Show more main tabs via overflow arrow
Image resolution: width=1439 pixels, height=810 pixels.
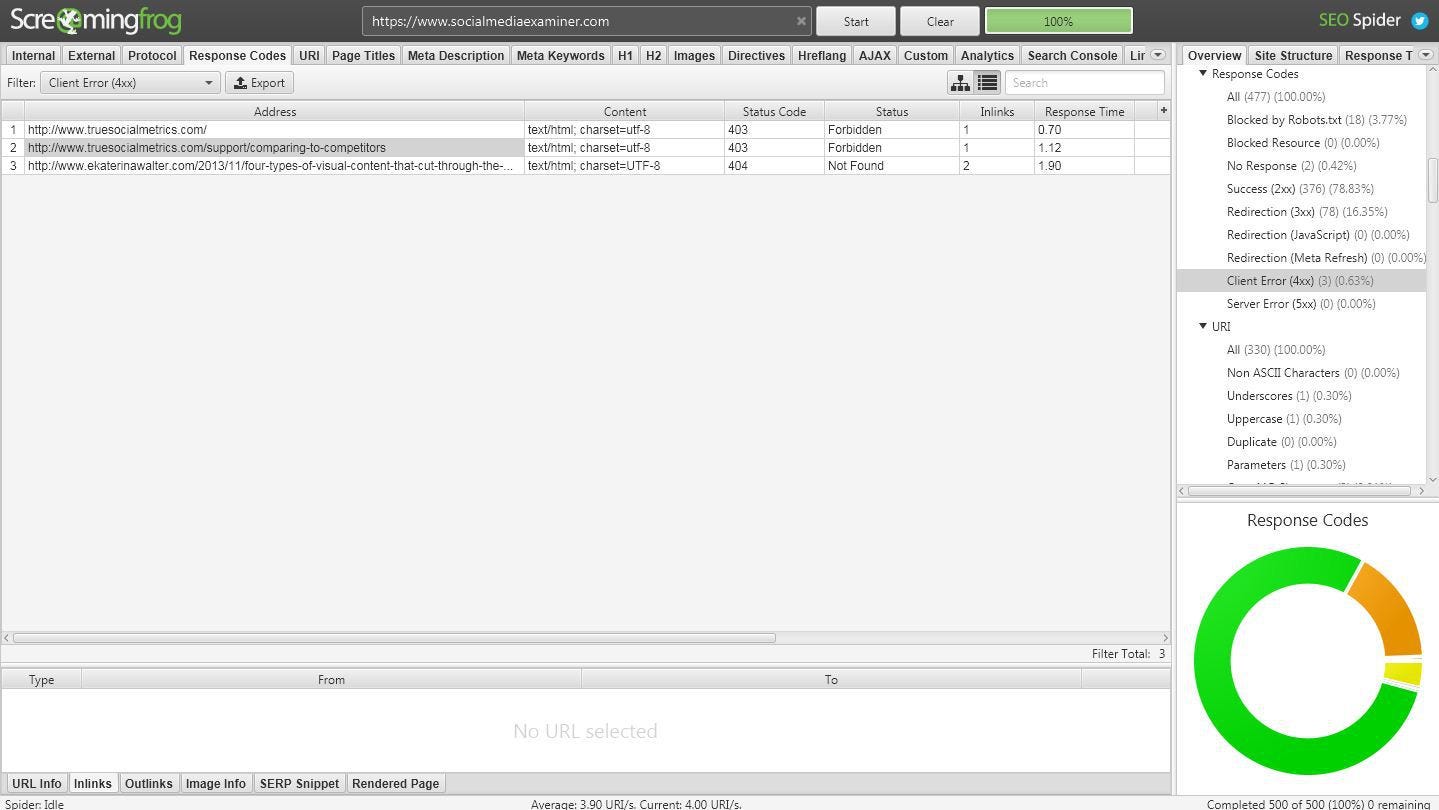1158,55
